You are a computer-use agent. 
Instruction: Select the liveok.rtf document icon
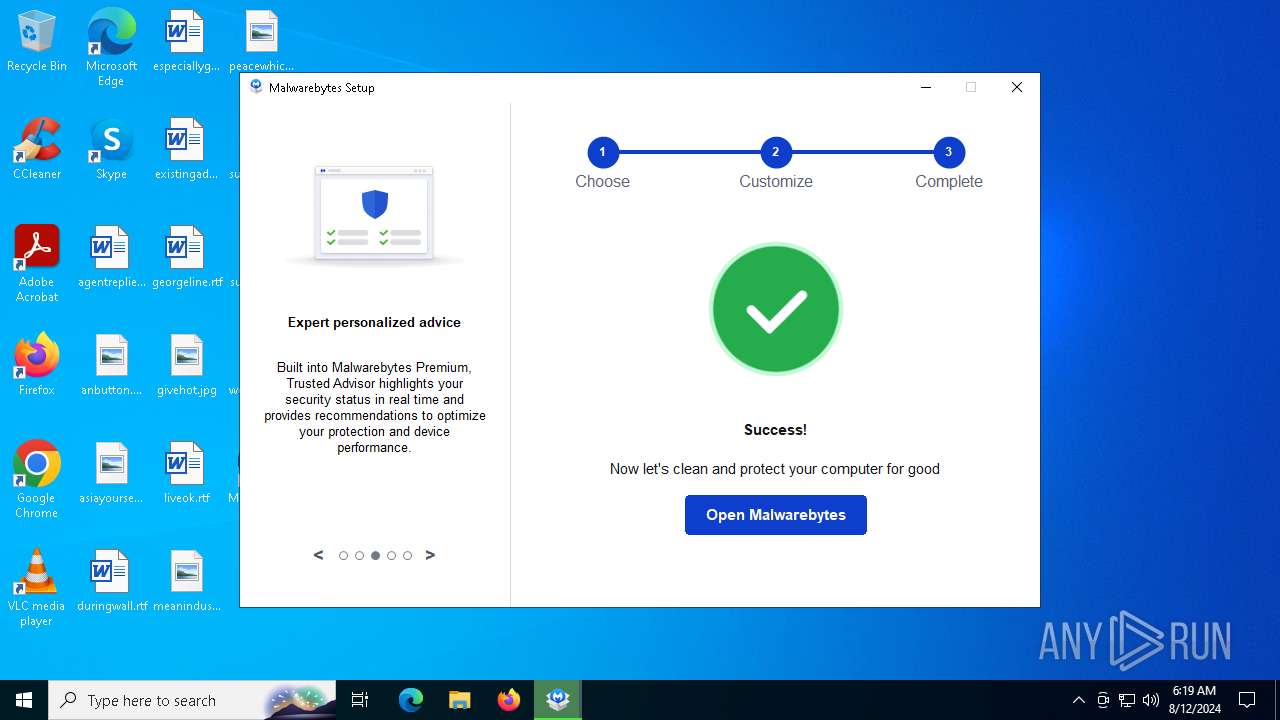(187, 473)
